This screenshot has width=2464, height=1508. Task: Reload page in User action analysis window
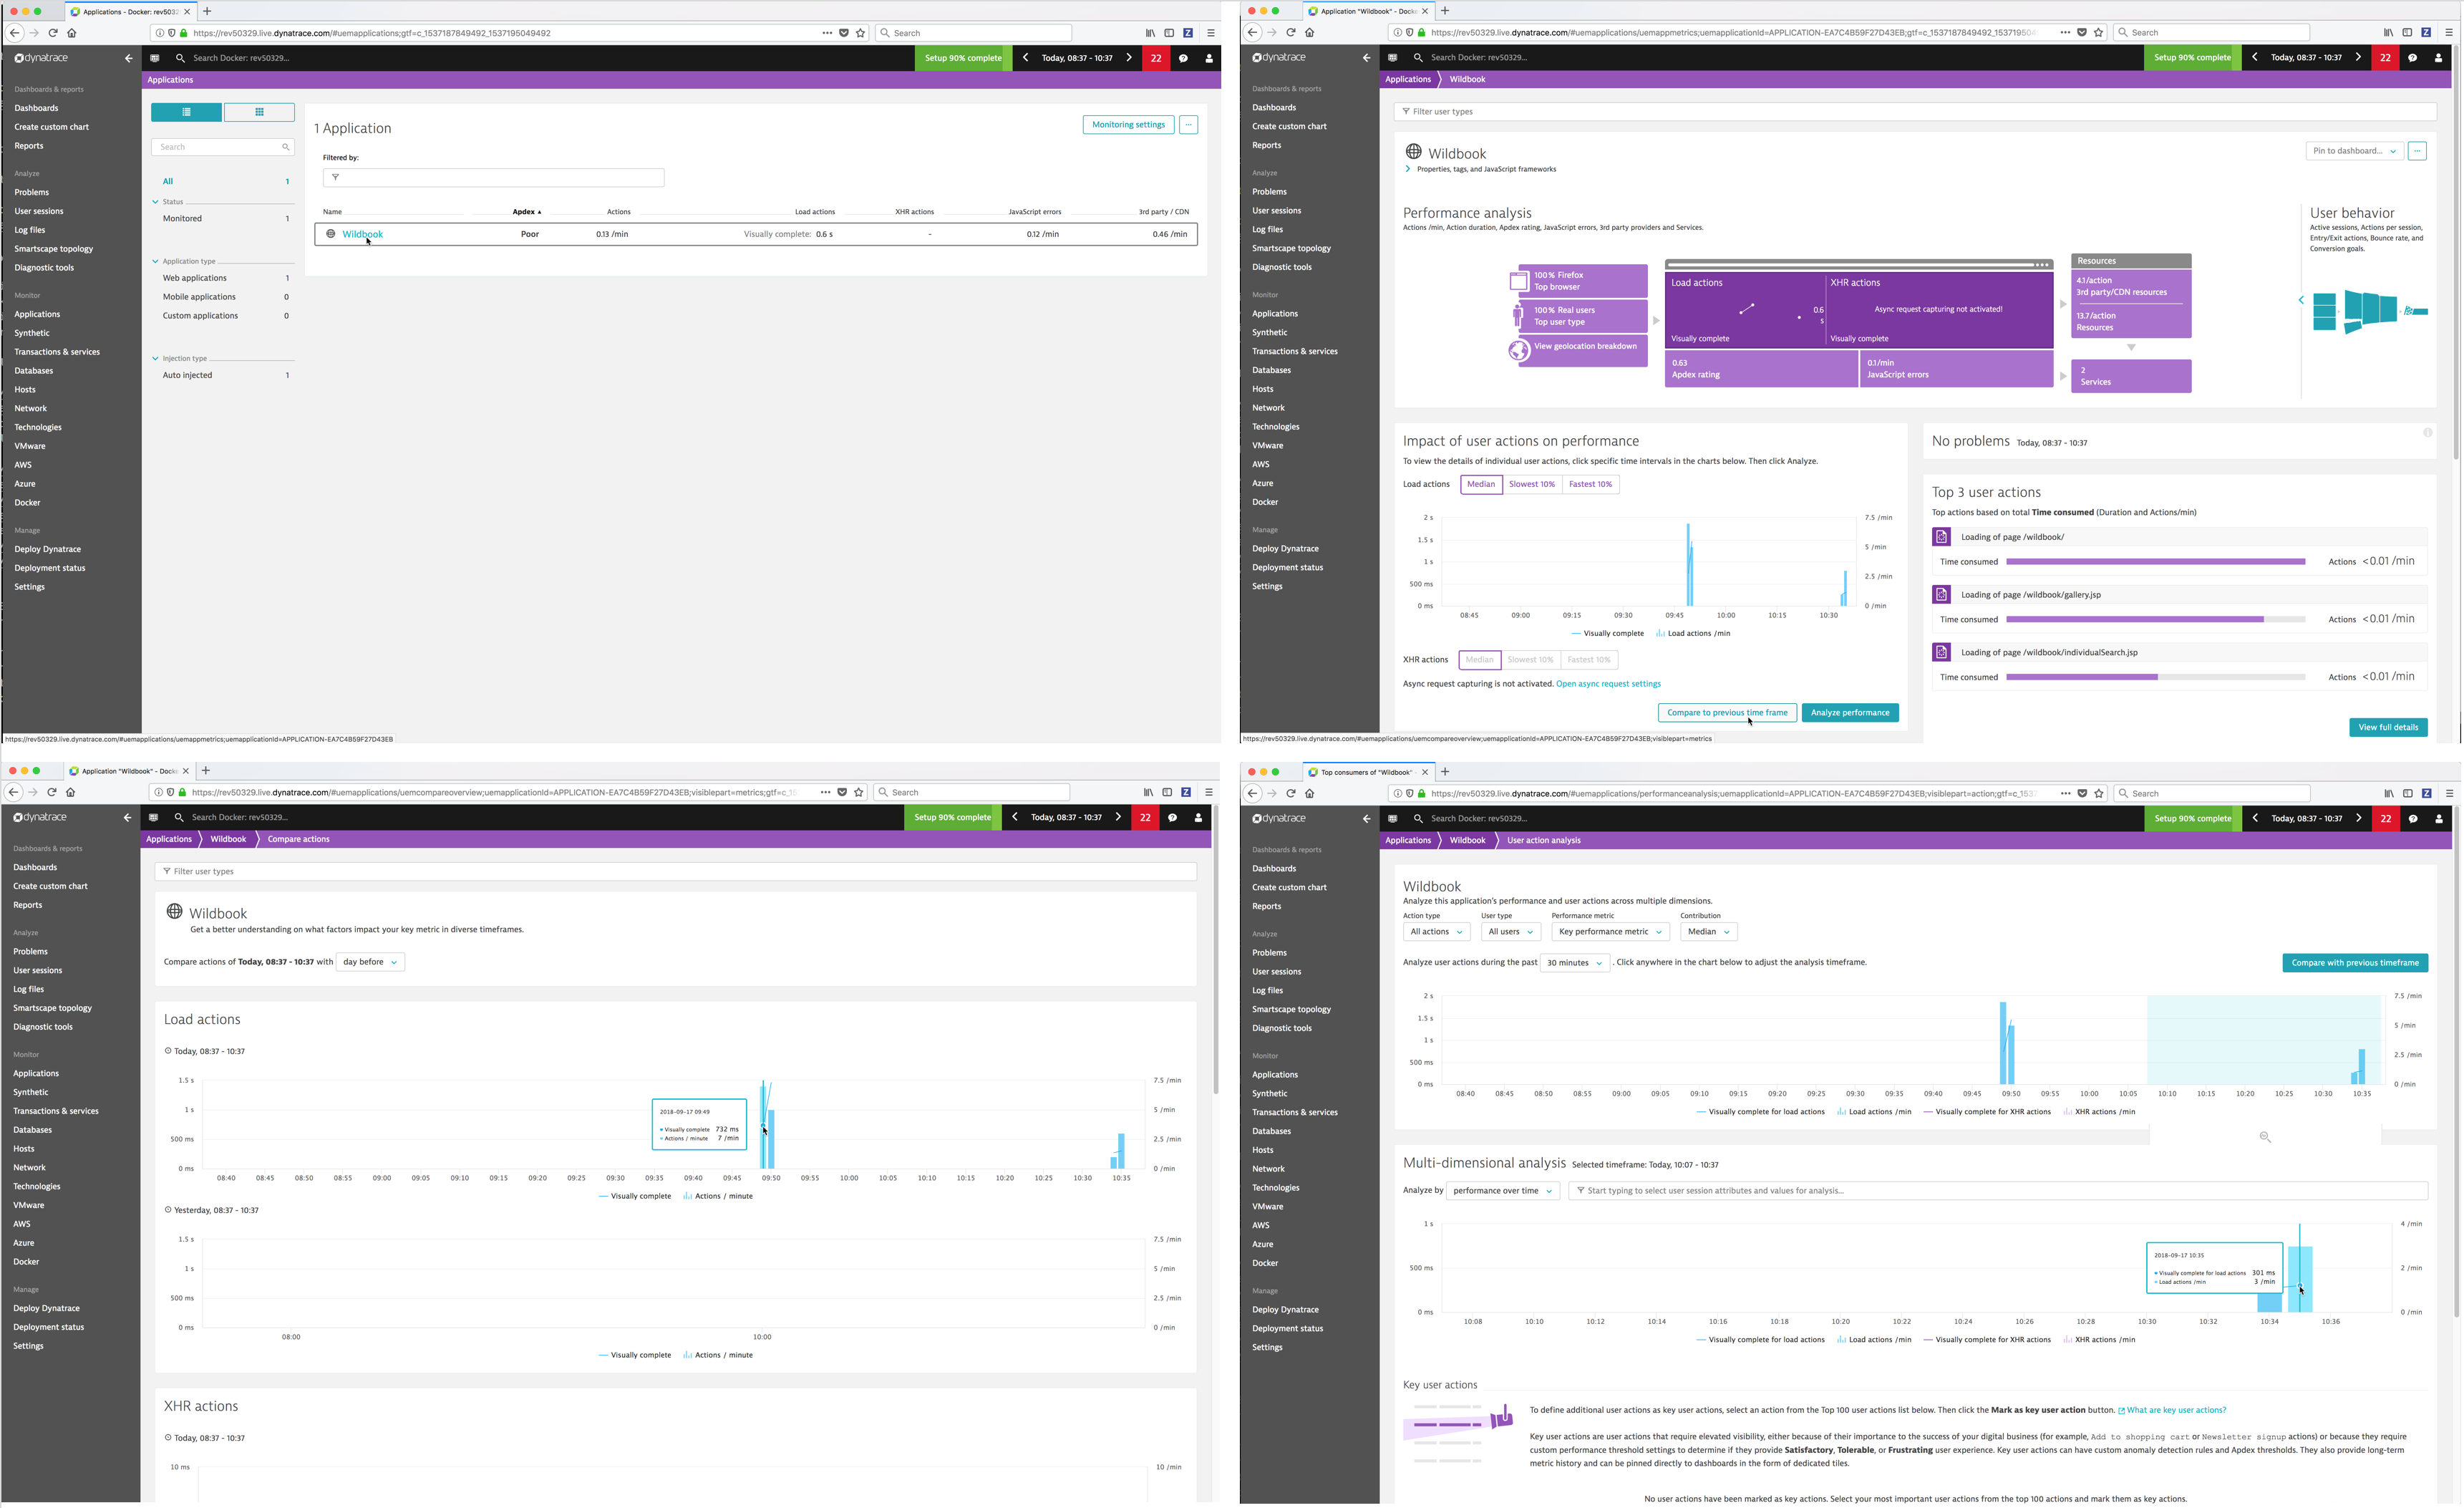pyautogui.click(x=1290, y=793)
